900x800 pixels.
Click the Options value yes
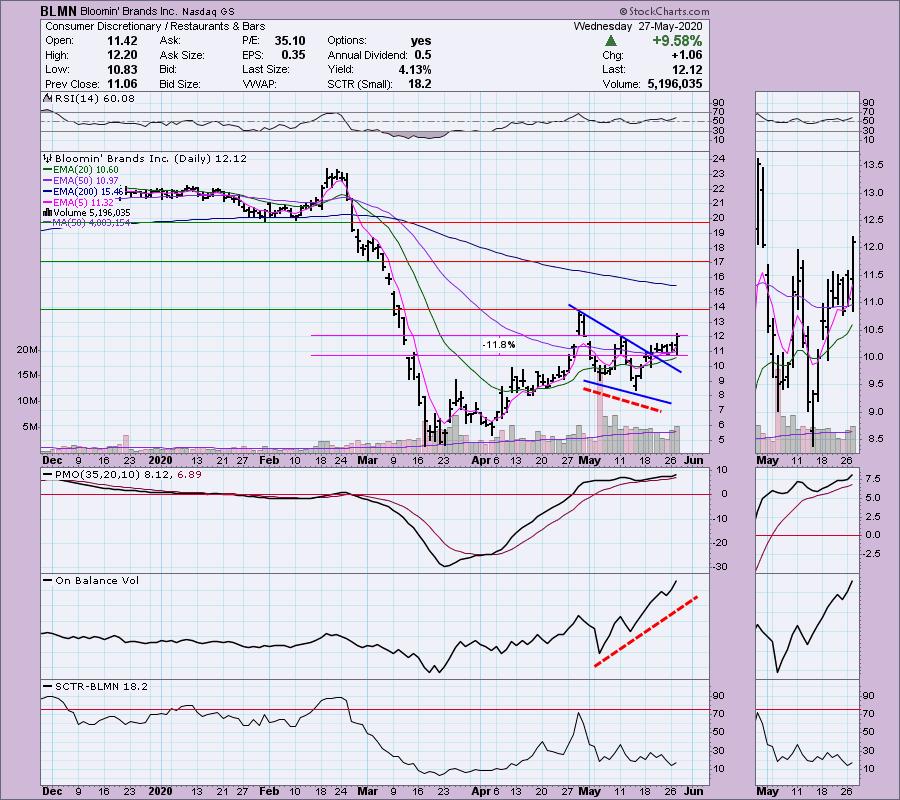click(421, 41)
